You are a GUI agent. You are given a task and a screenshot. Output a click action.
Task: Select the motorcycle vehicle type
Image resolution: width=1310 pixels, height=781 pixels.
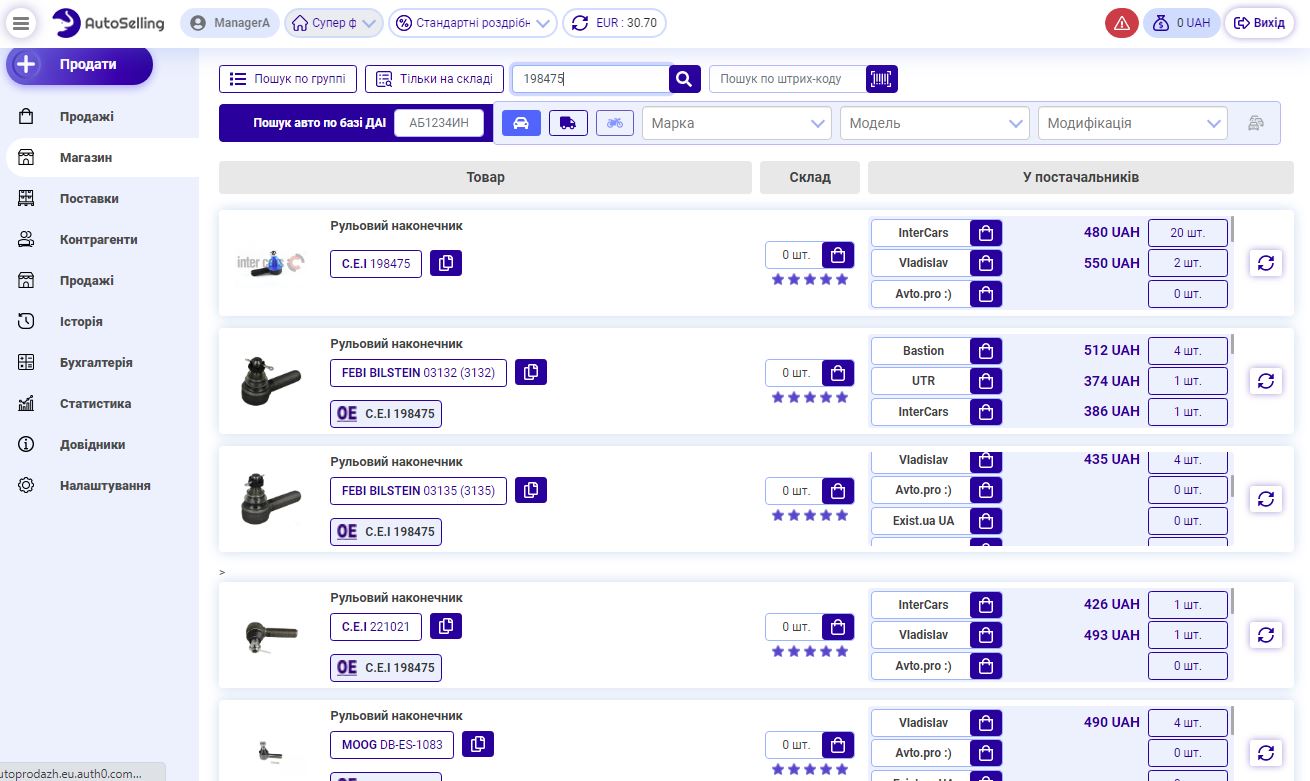click(x=615, y=123)
